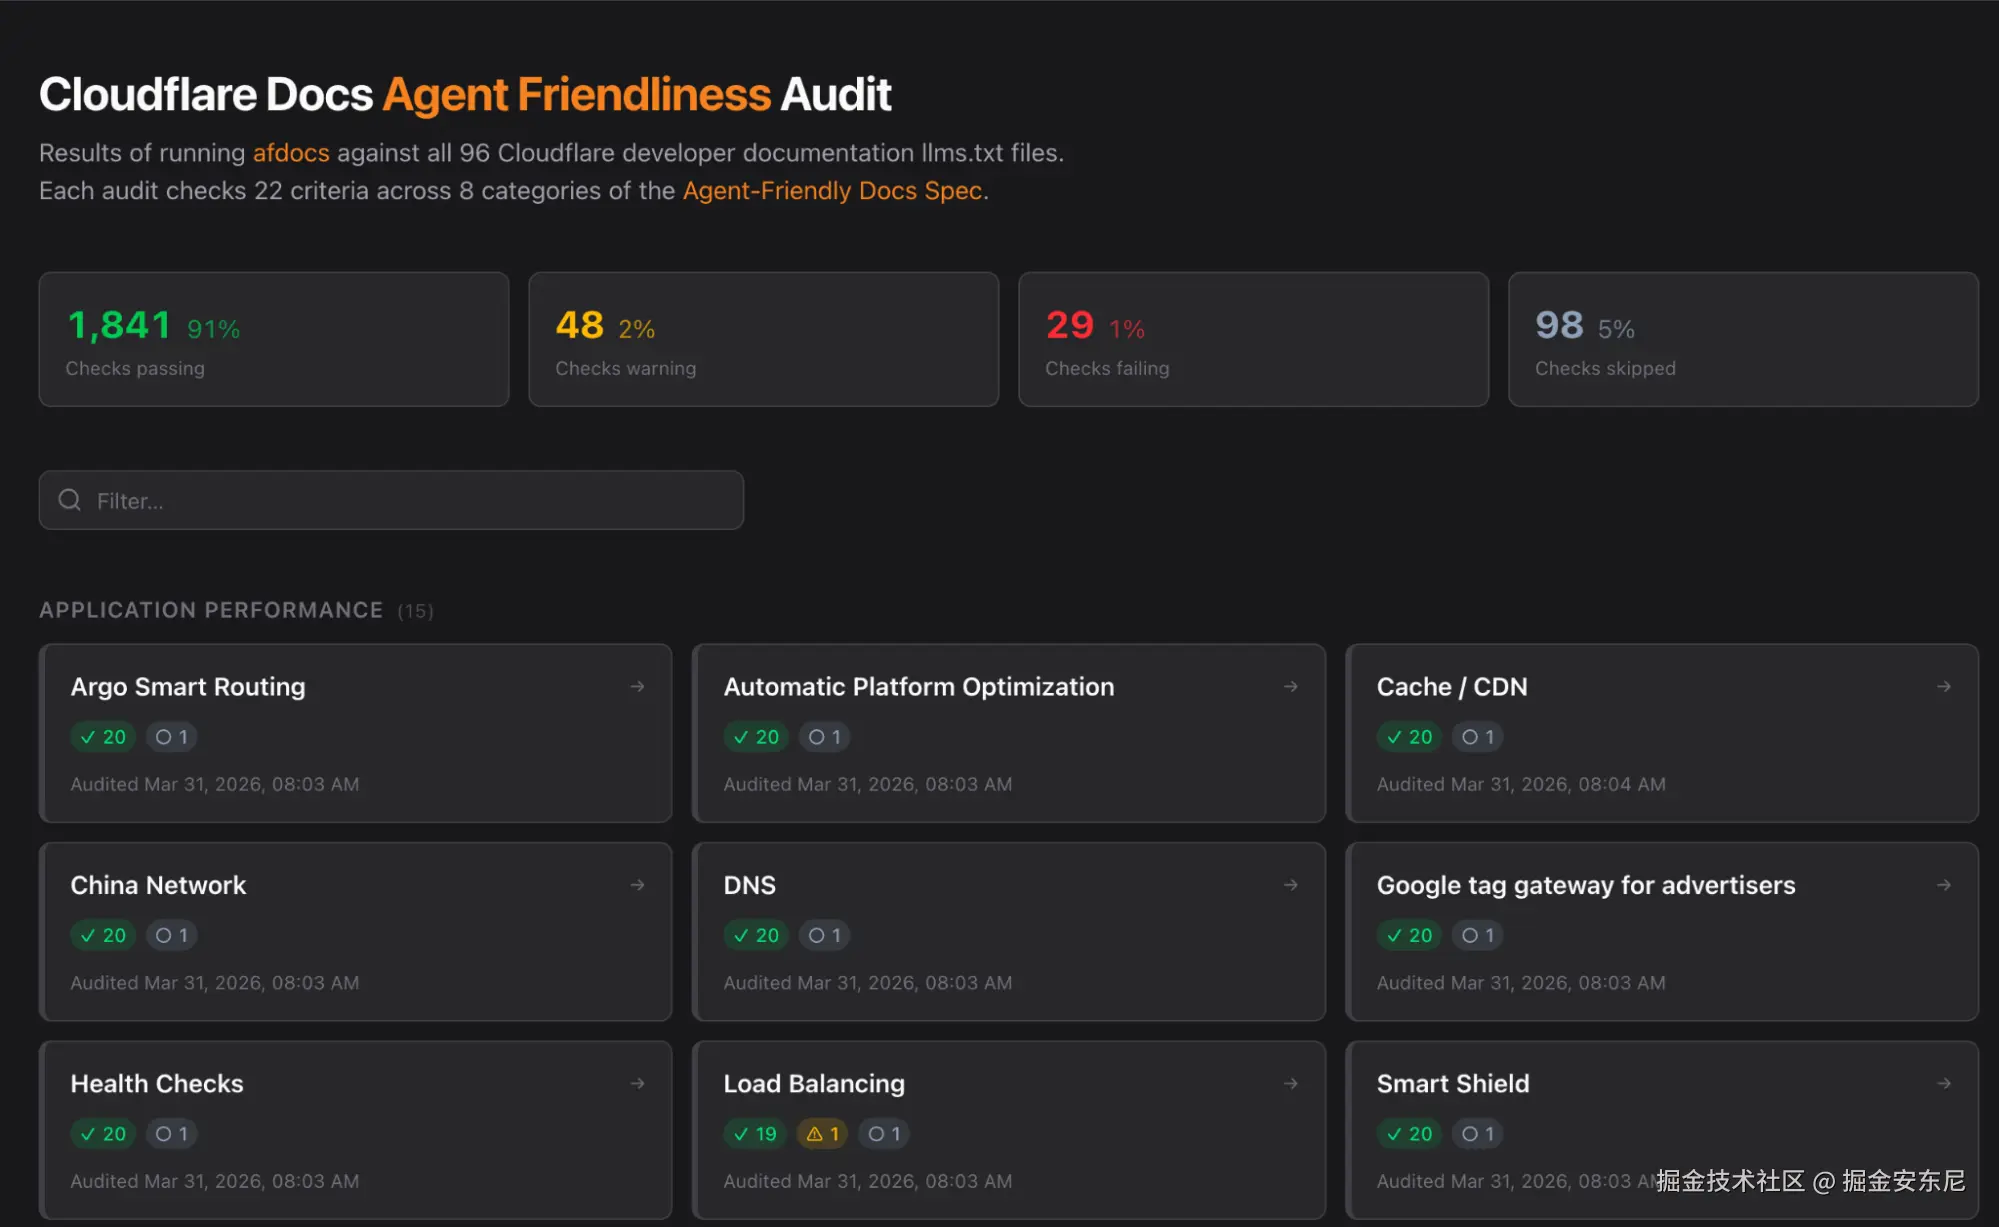The height and width of the screenshot is (1227, 1999).
Task: Click arrow icon on Automatic Platform Optimization card
Action: 1290,686
